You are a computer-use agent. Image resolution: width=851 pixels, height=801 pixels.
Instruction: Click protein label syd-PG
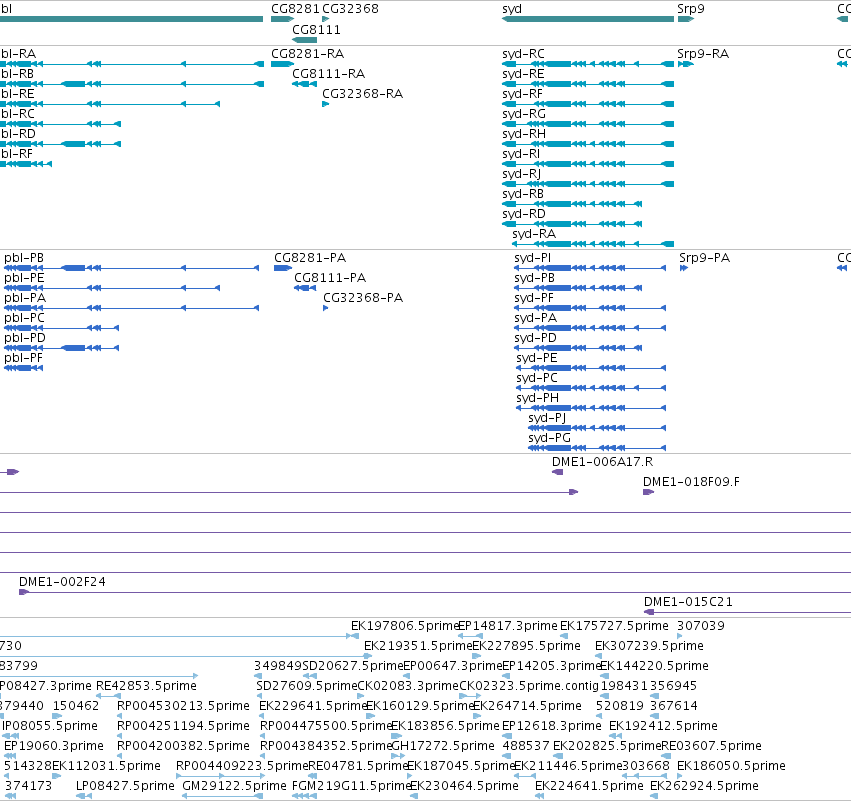coord(549,438)
